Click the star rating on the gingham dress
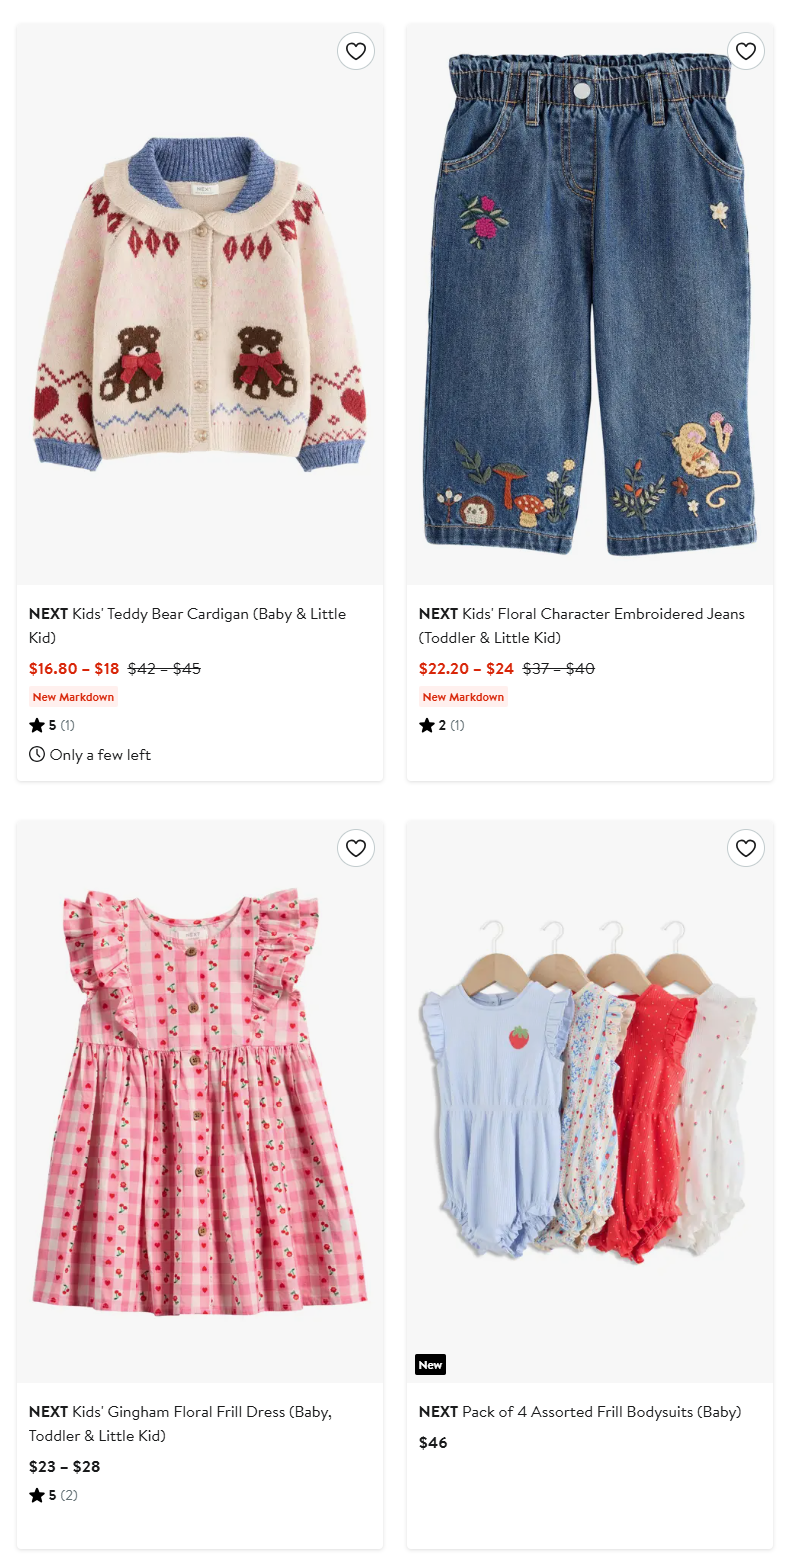This screenshot has width=795, height=1566. (x=53, y=1495)
